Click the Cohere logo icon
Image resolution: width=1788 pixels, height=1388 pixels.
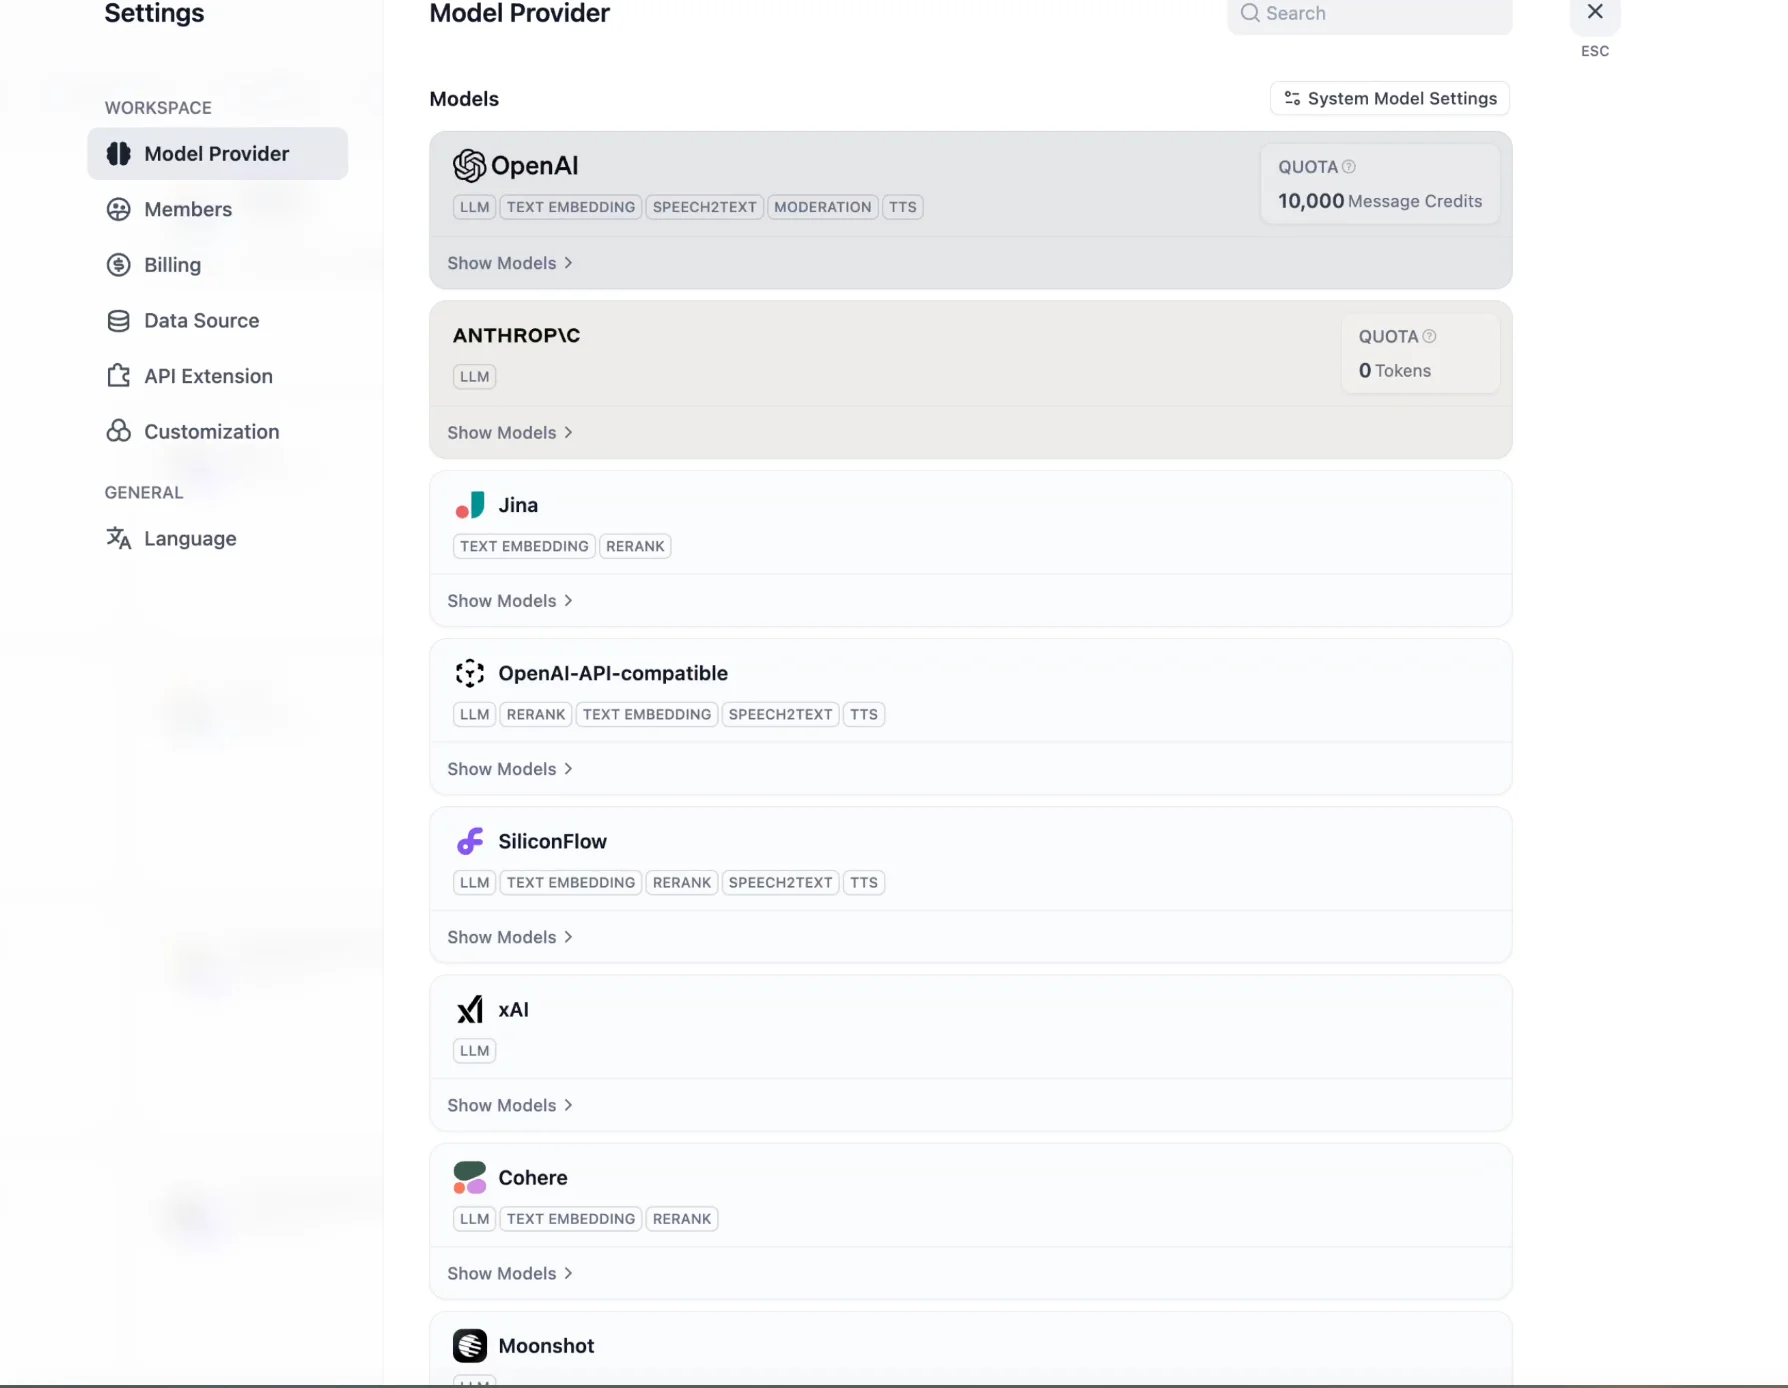coord(469,1178)
